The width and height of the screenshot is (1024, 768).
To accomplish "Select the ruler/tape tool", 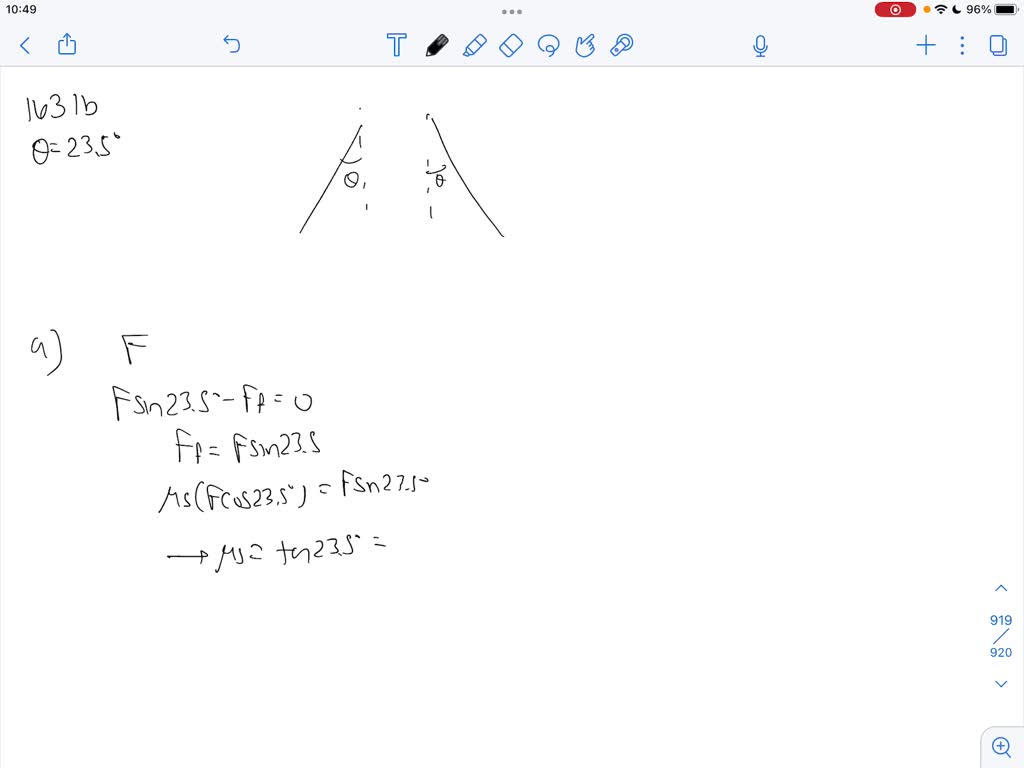I will [622, 45].
